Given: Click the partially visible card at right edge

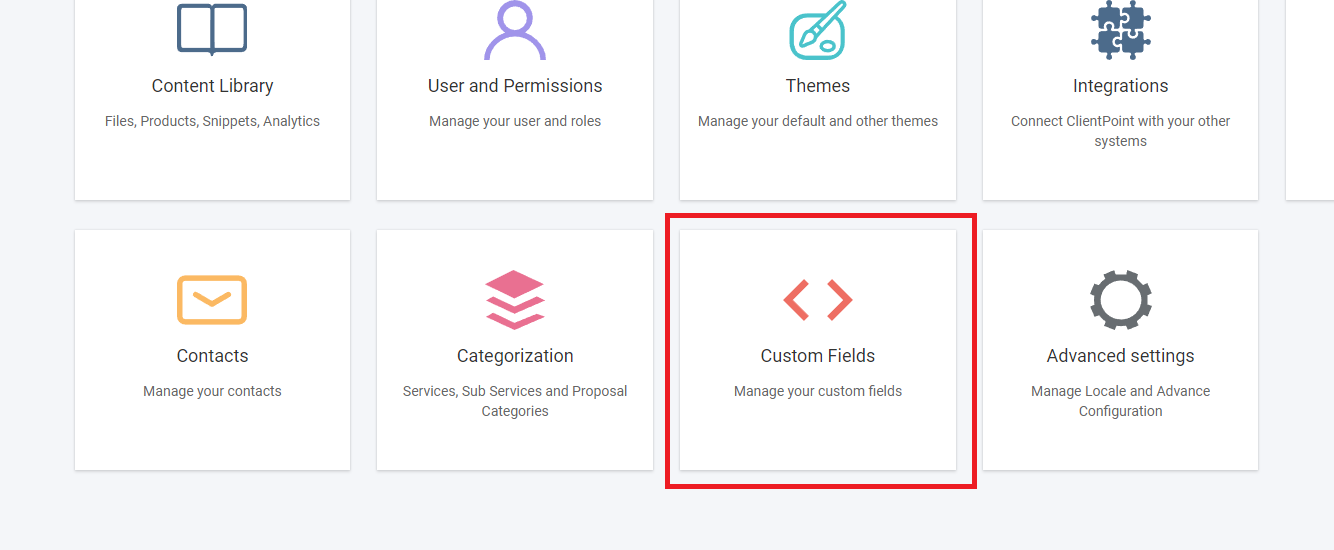Looking at the screenshot, I should 1310,100.
